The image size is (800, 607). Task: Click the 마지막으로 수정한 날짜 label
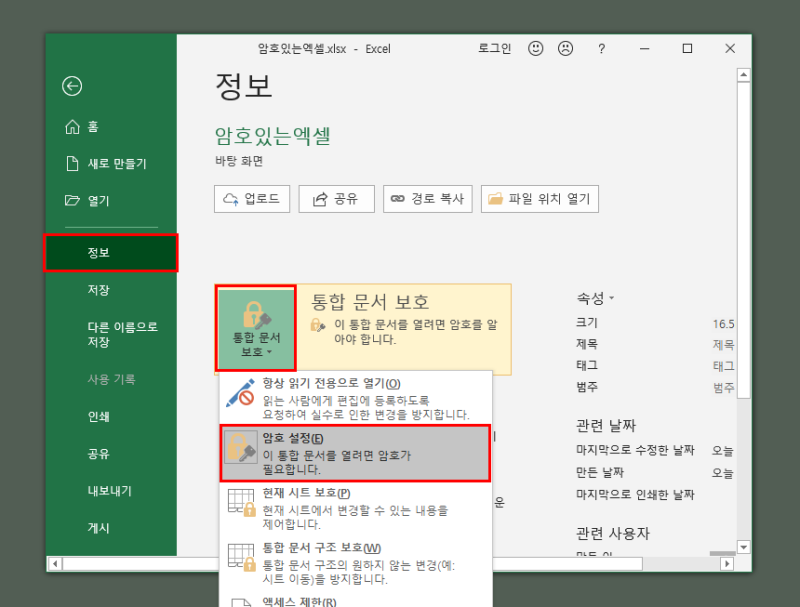click(635, 450)
